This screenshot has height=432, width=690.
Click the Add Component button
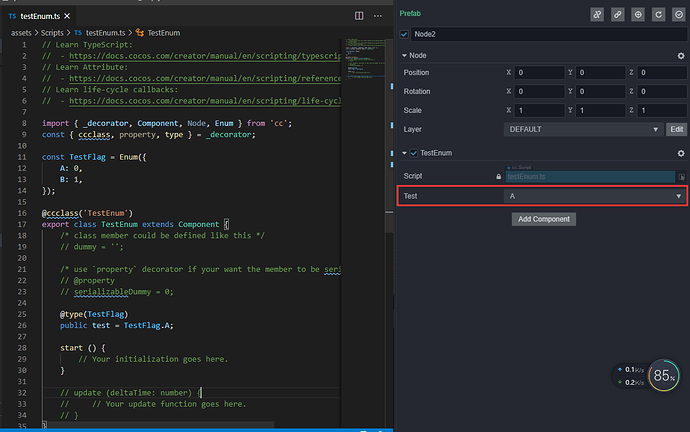coord(544,219)
